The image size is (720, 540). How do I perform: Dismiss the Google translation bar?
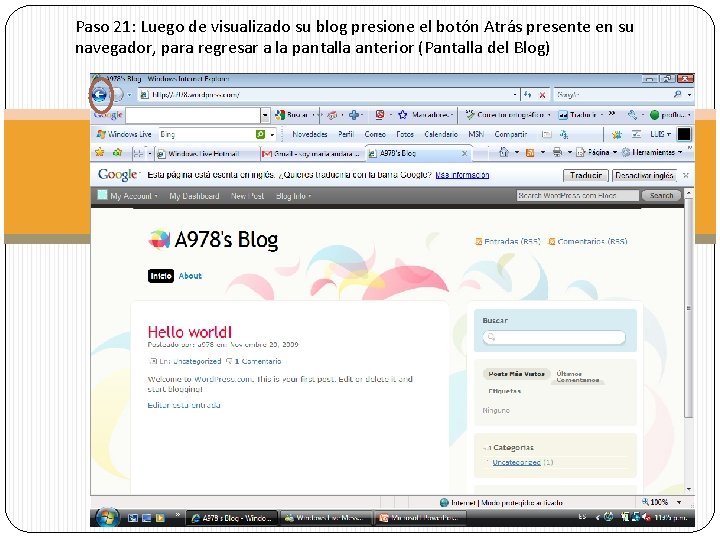(x=686, y=175)
